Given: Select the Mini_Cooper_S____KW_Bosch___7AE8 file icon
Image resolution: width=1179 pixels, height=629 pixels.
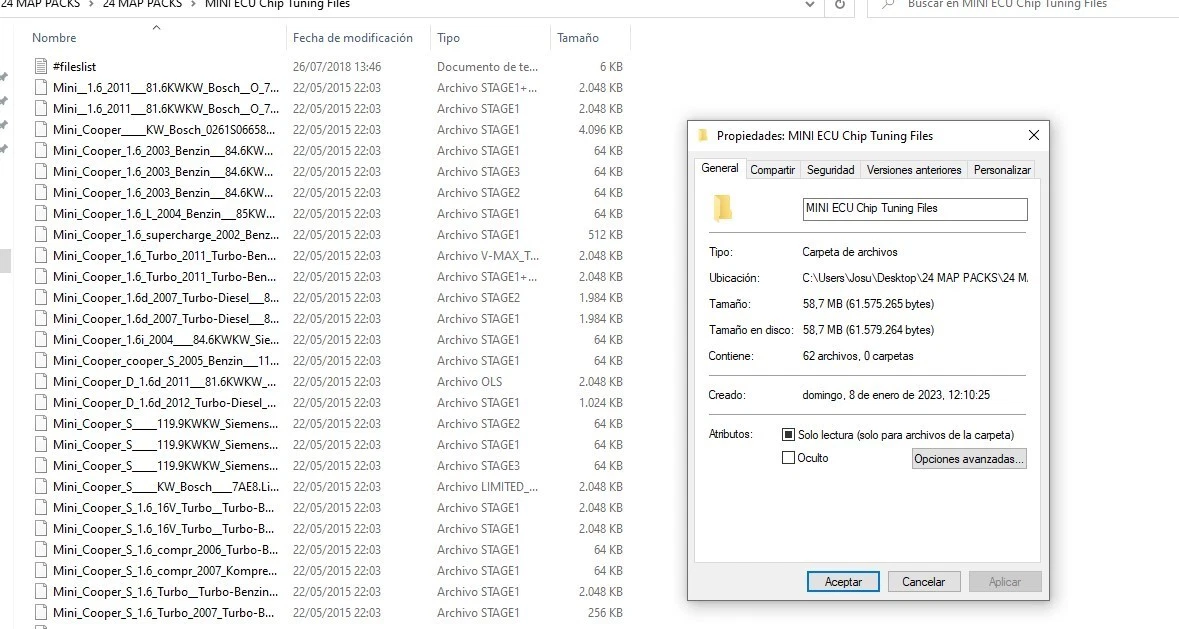Looking at the screenshot, I should [41, 487].
